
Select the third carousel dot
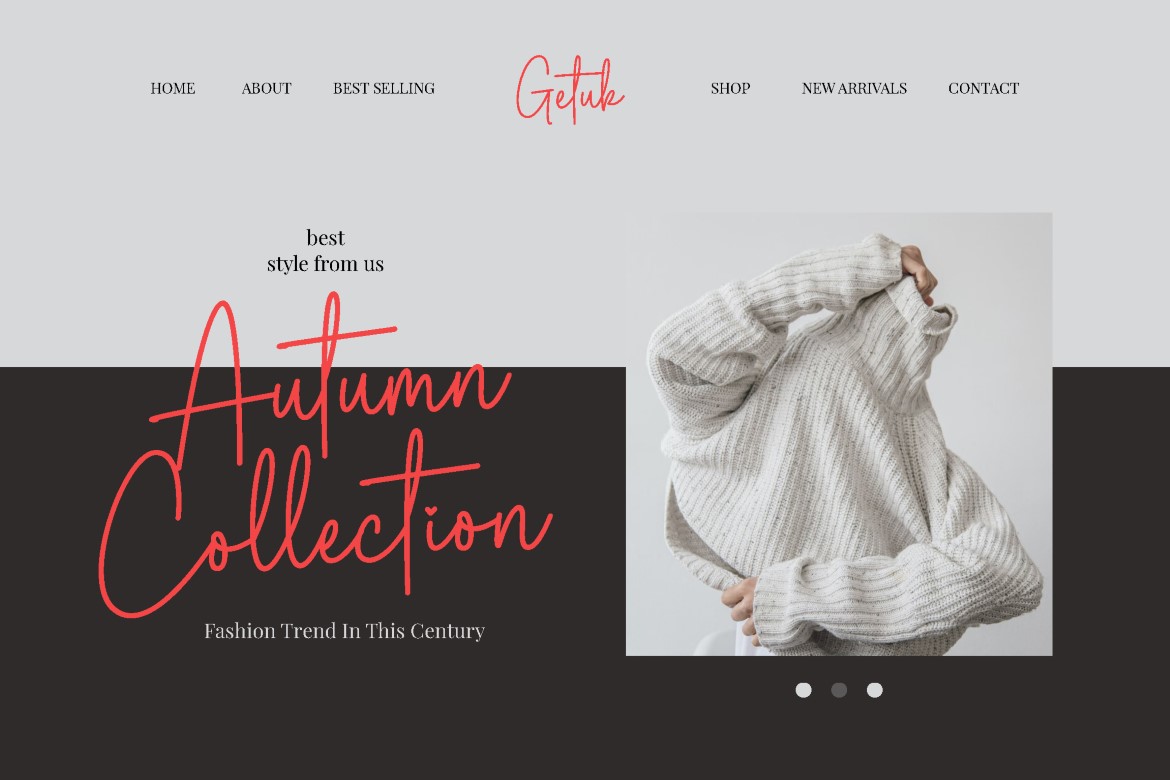(x=875, y=690)
